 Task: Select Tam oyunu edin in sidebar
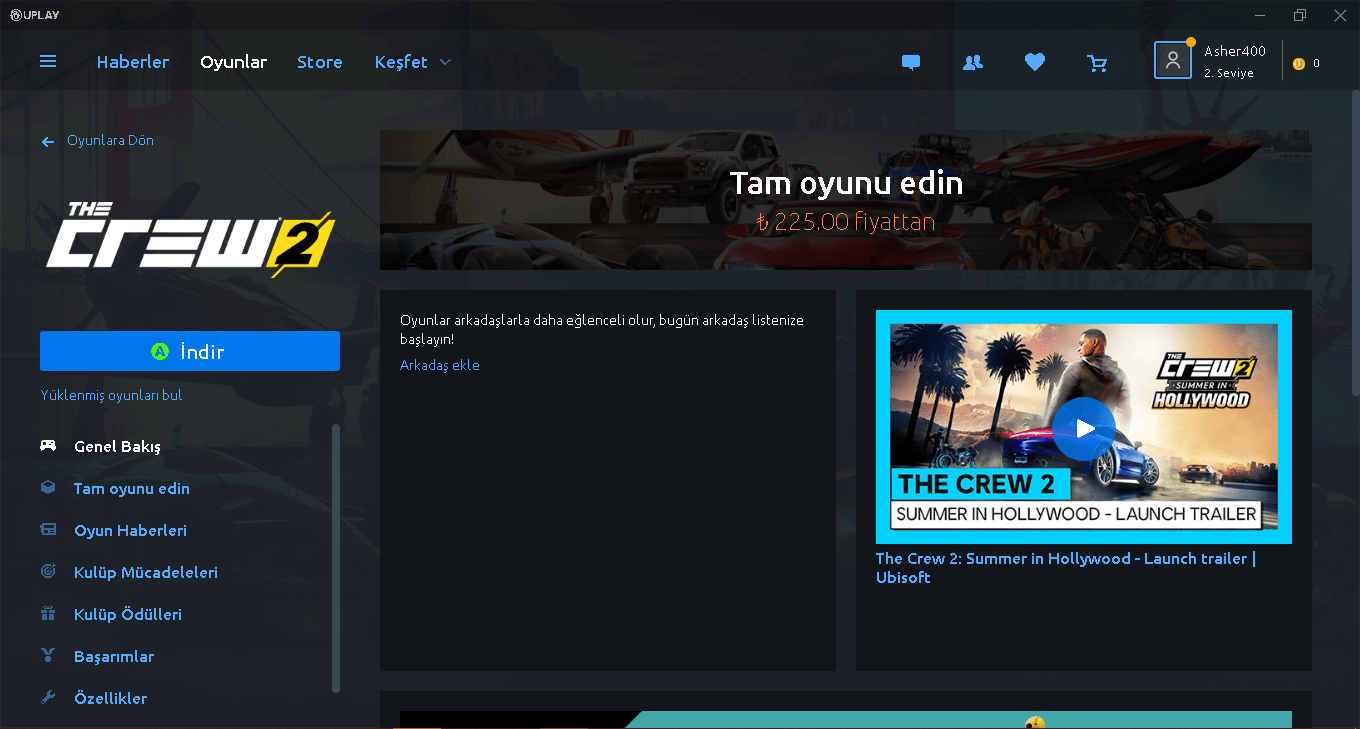(132, 488)
